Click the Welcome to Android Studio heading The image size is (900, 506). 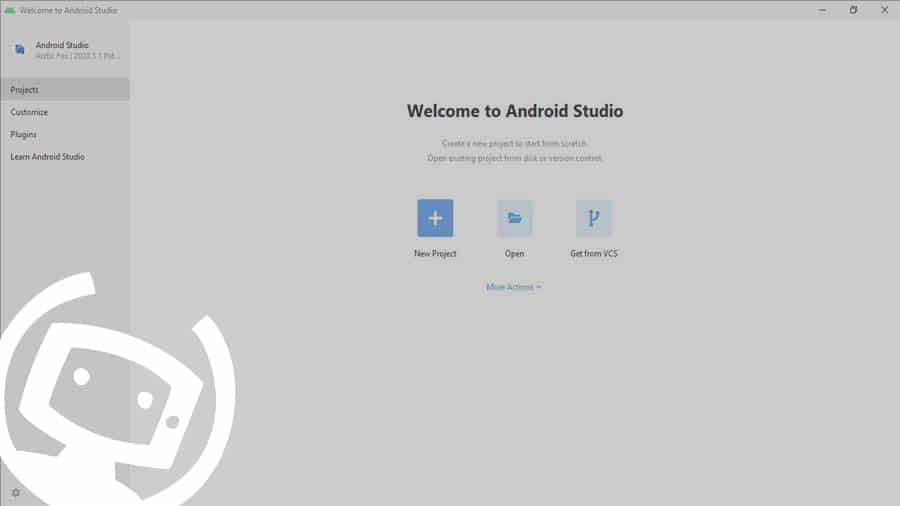515,111
